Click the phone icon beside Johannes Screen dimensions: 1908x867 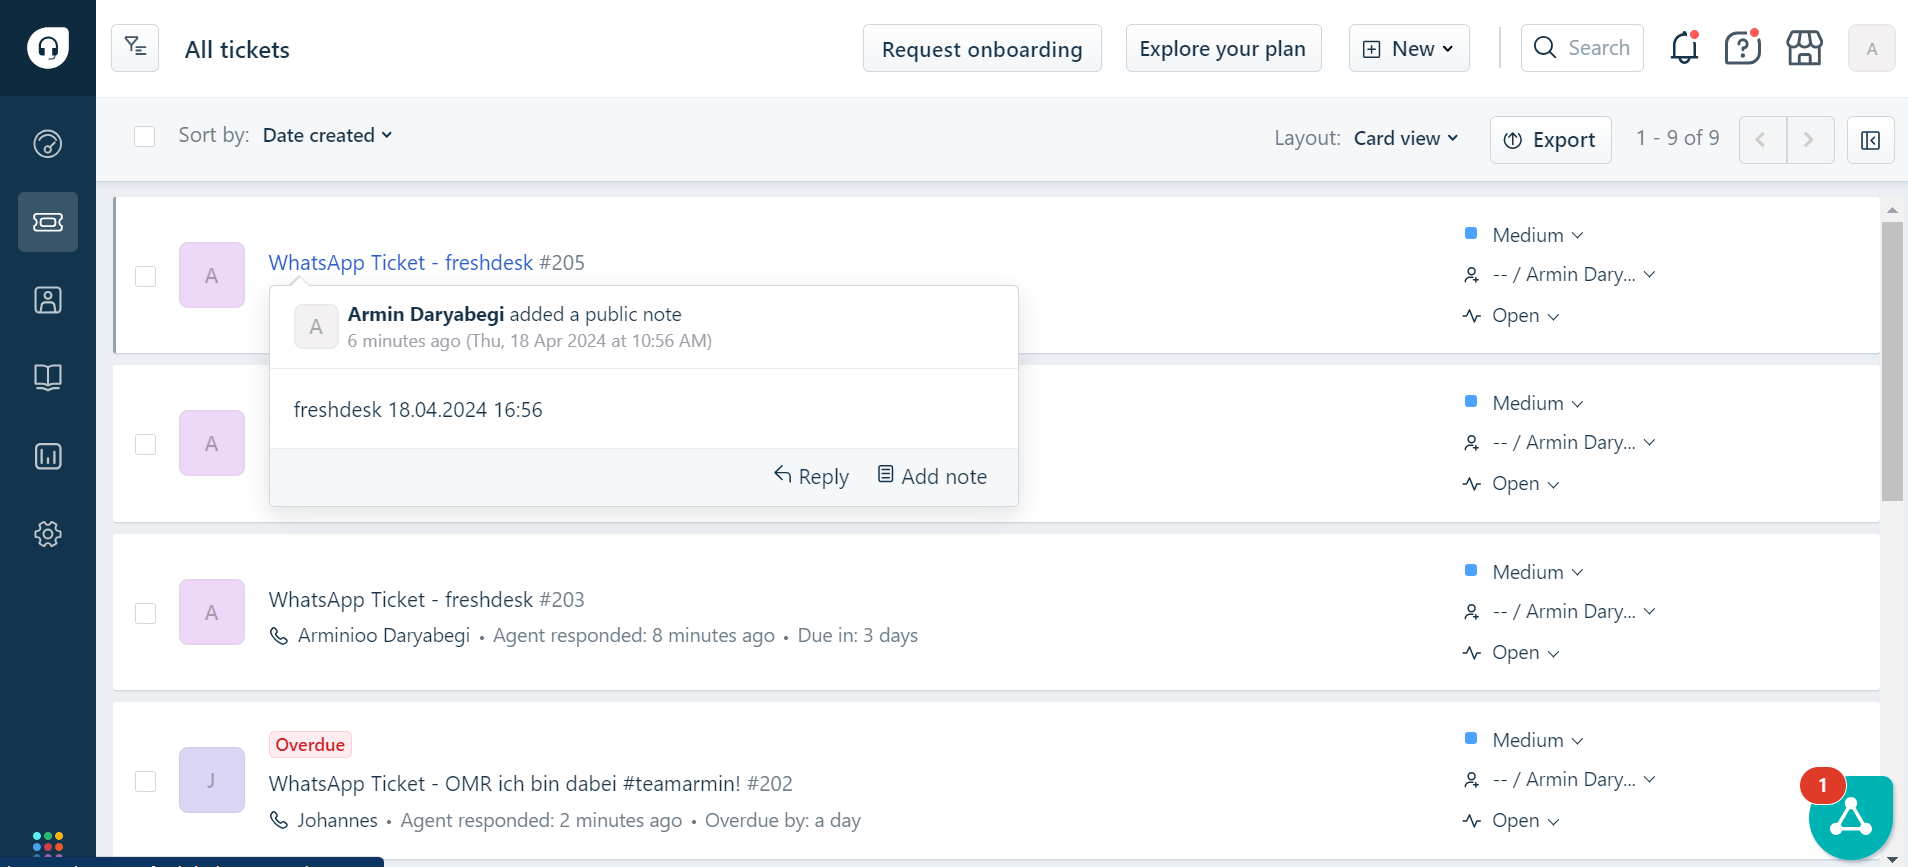[x=279, y=821]
